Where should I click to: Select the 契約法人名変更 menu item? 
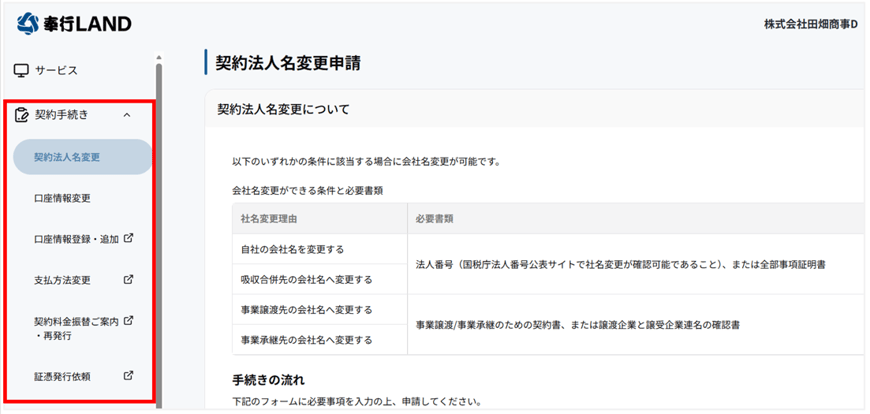[x=67, y=157]
